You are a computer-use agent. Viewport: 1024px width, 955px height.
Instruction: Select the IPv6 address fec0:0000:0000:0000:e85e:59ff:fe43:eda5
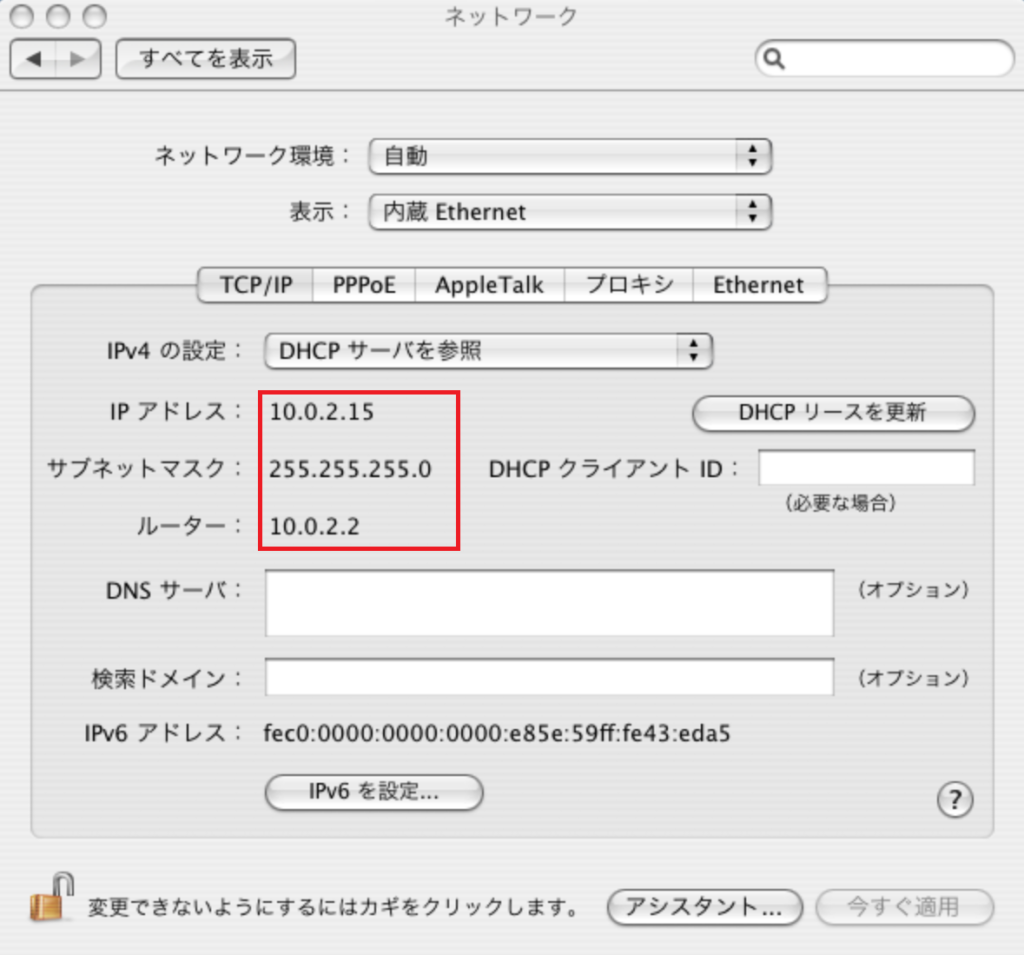coord(497,734)
